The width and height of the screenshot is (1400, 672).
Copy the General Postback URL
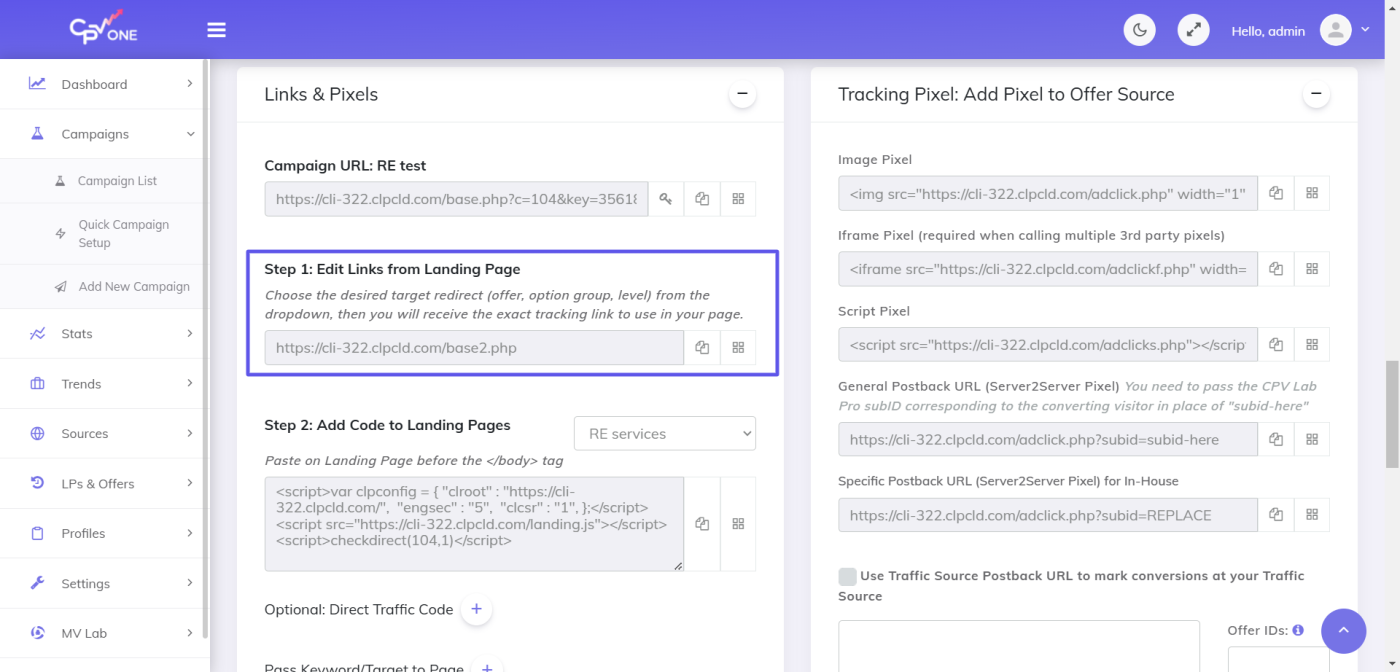tap(1276, 439)
